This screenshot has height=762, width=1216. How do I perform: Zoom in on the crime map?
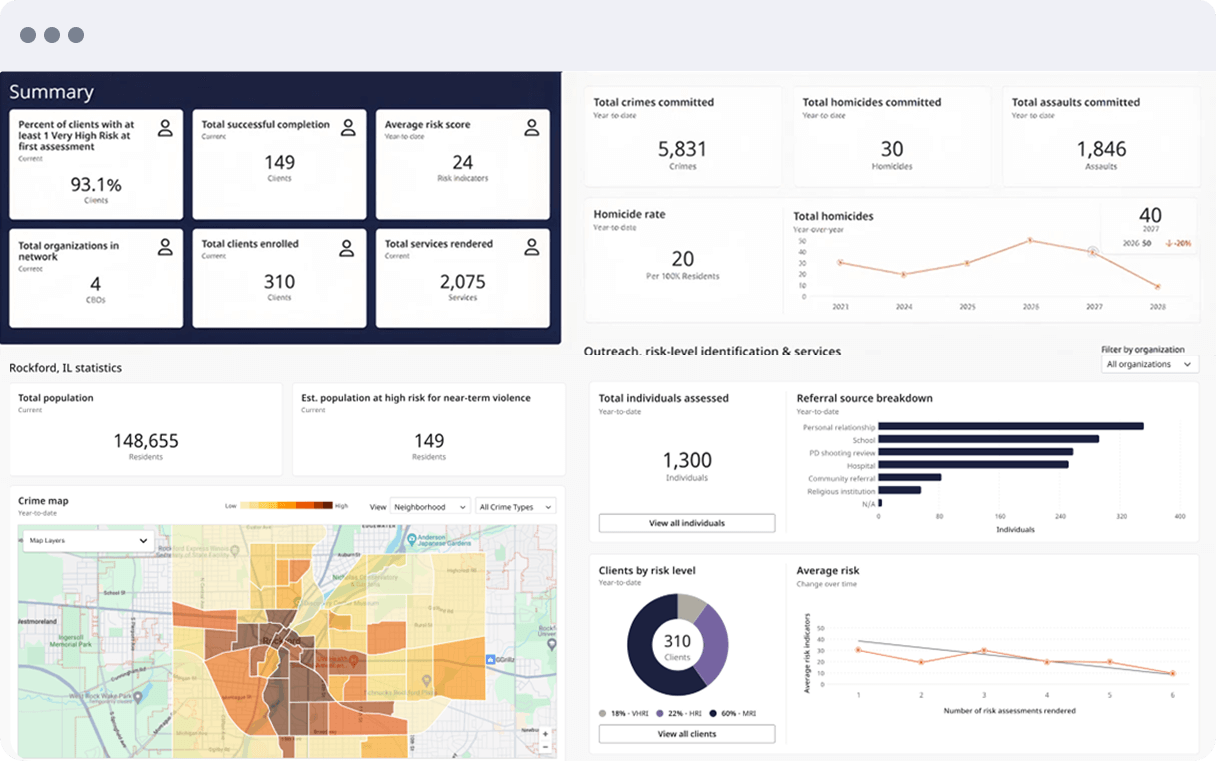[545, 732]
